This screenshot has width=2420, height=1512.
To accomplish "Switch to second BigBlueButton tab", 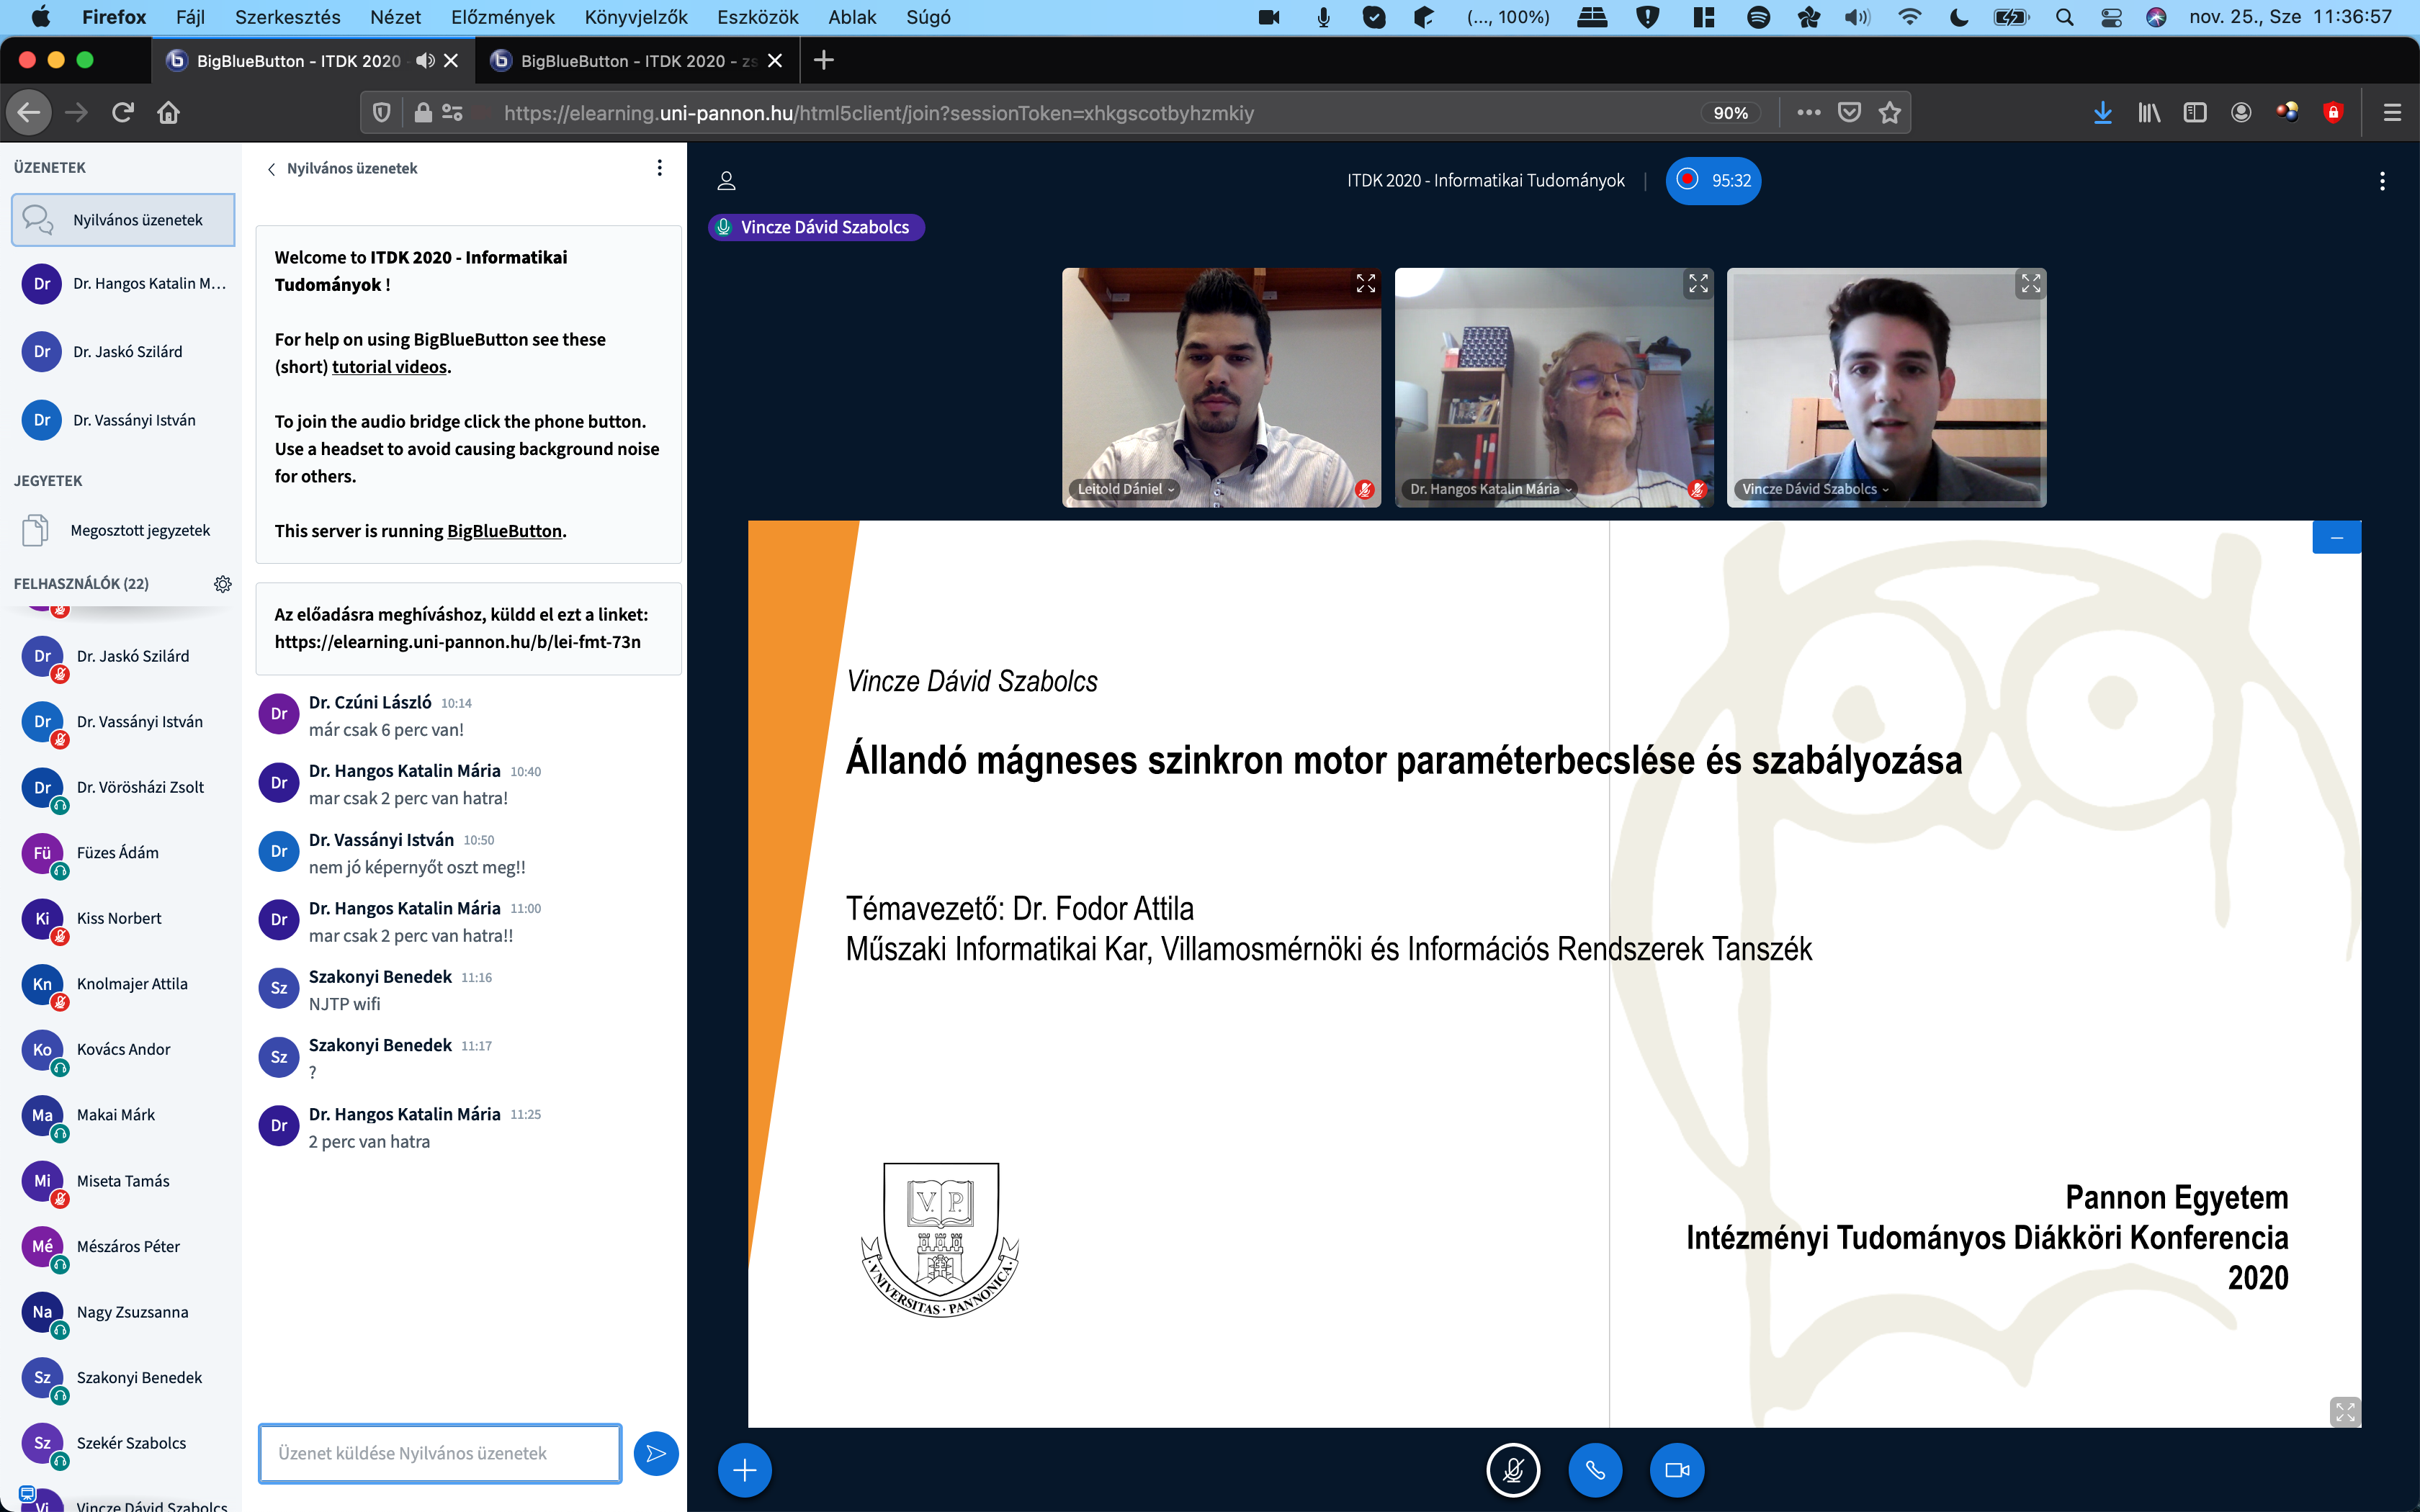I will (636, 61).
